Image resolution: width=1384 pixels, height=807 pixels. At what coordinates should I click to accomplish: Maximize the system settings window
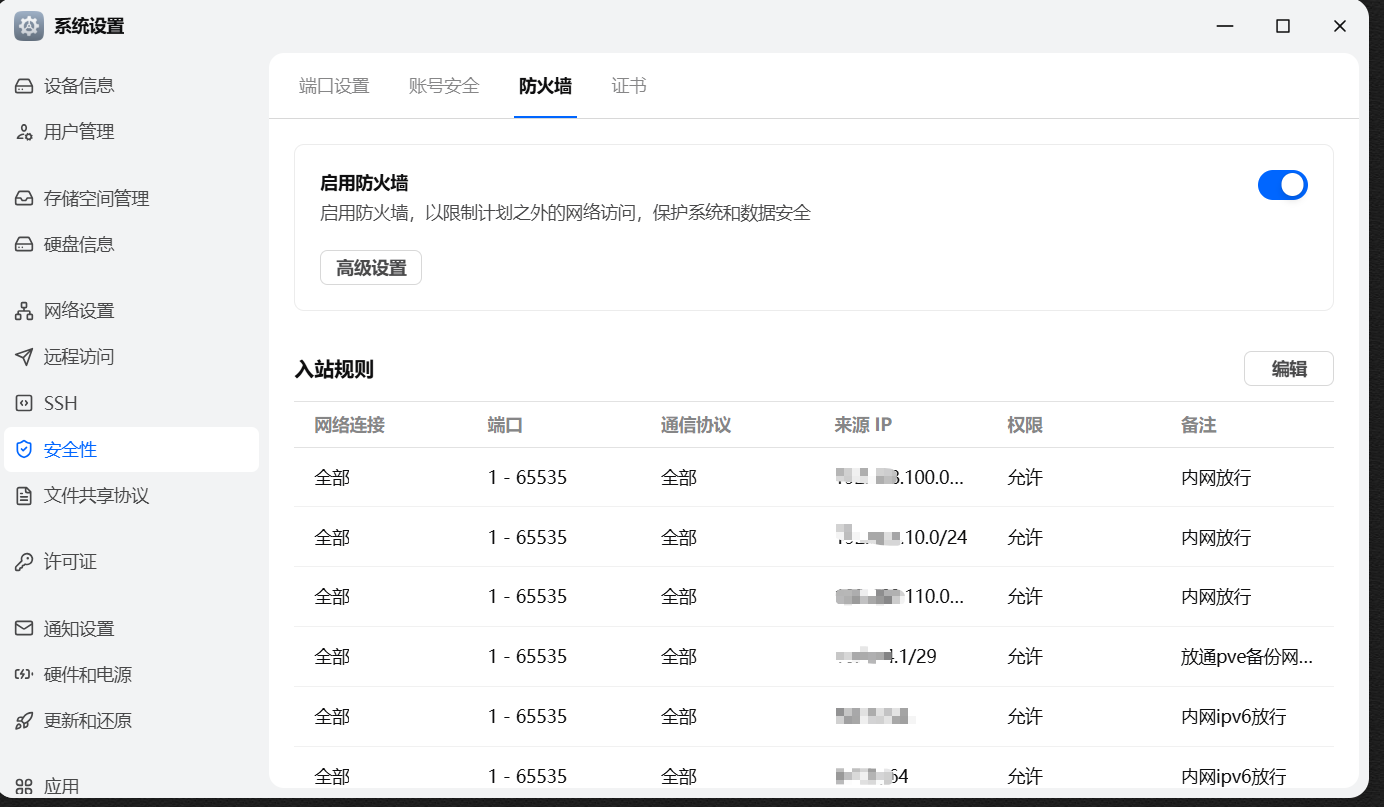1282,27
